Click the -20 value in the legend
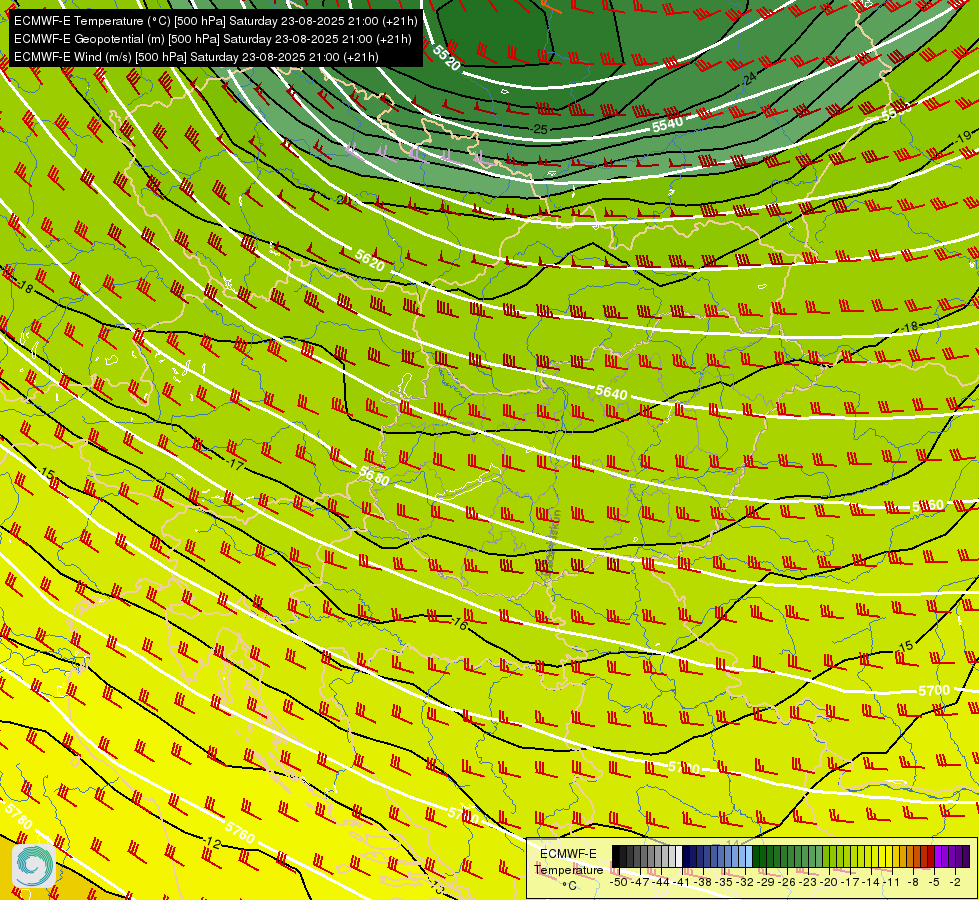Viewport: 979px width, 900px height. (829, 883)
